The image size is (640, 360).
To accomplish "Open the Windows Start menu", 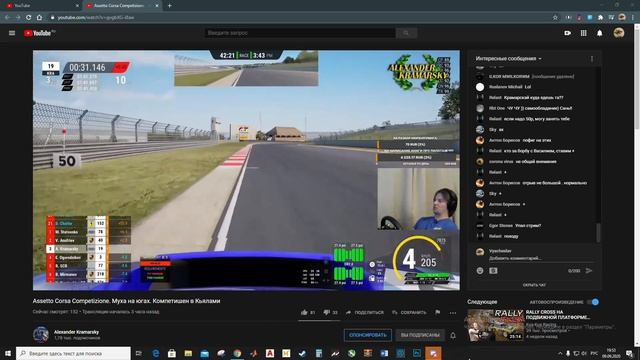I will pos(8,353).
